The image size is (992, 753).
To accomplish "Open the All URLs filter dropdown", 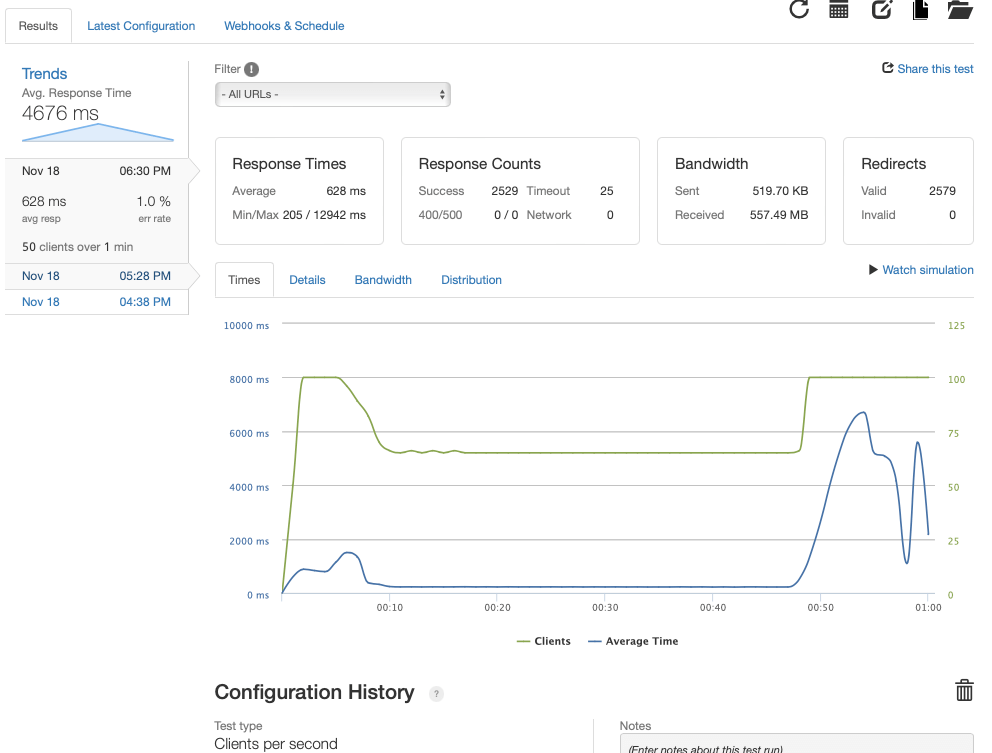I will 333,94.
